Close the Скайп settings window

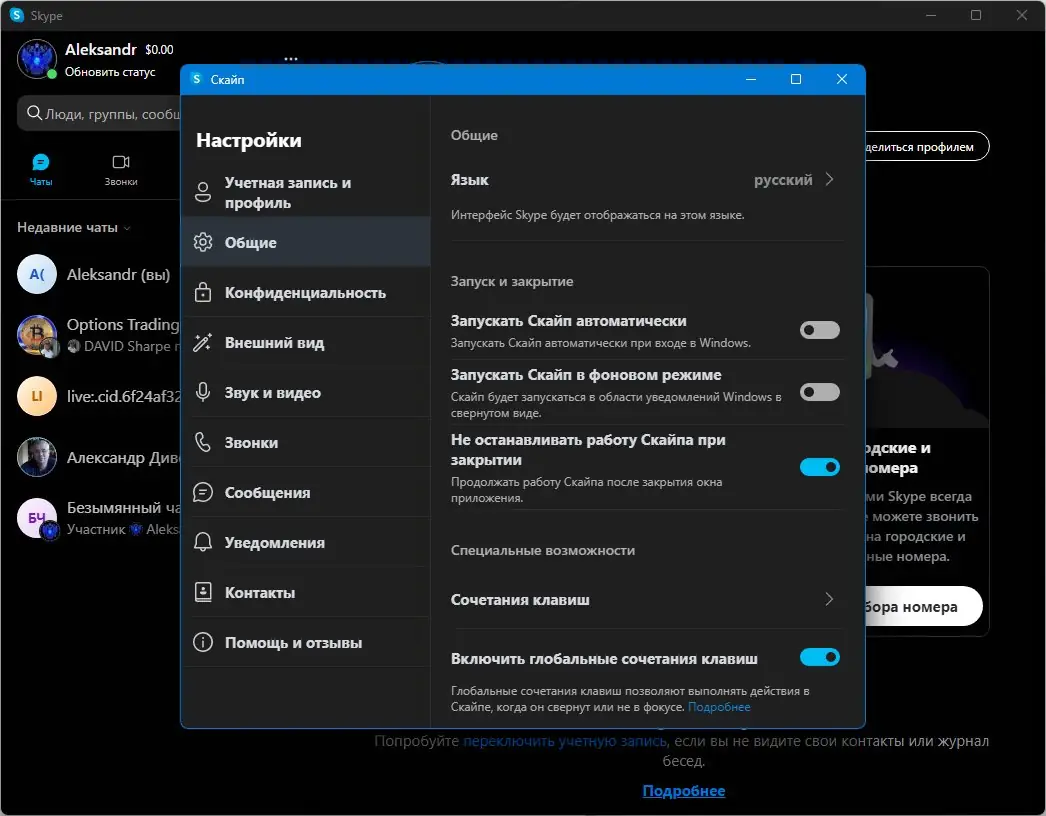[x=842, y=79]
